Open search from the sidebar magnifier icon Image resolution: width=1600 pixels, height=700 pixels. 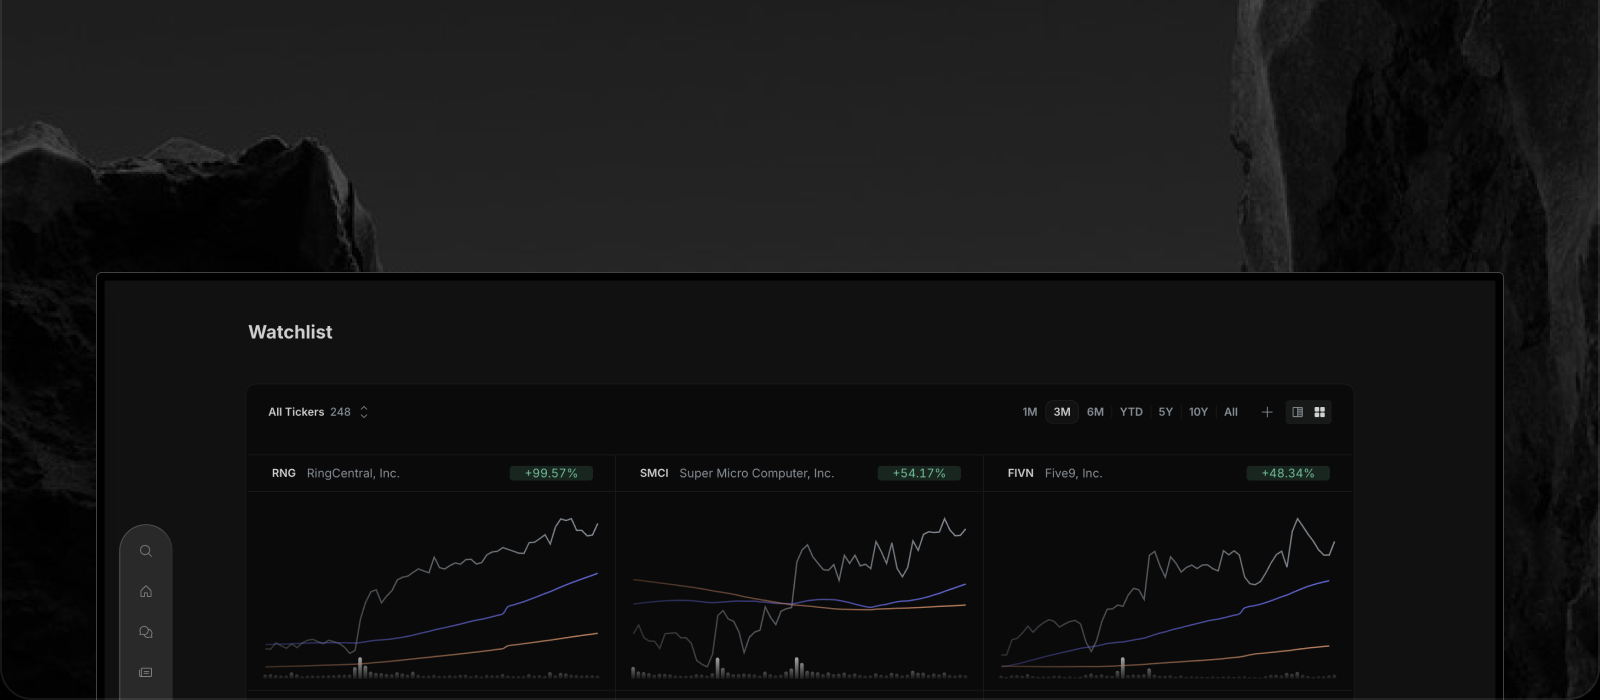point(146,551)
